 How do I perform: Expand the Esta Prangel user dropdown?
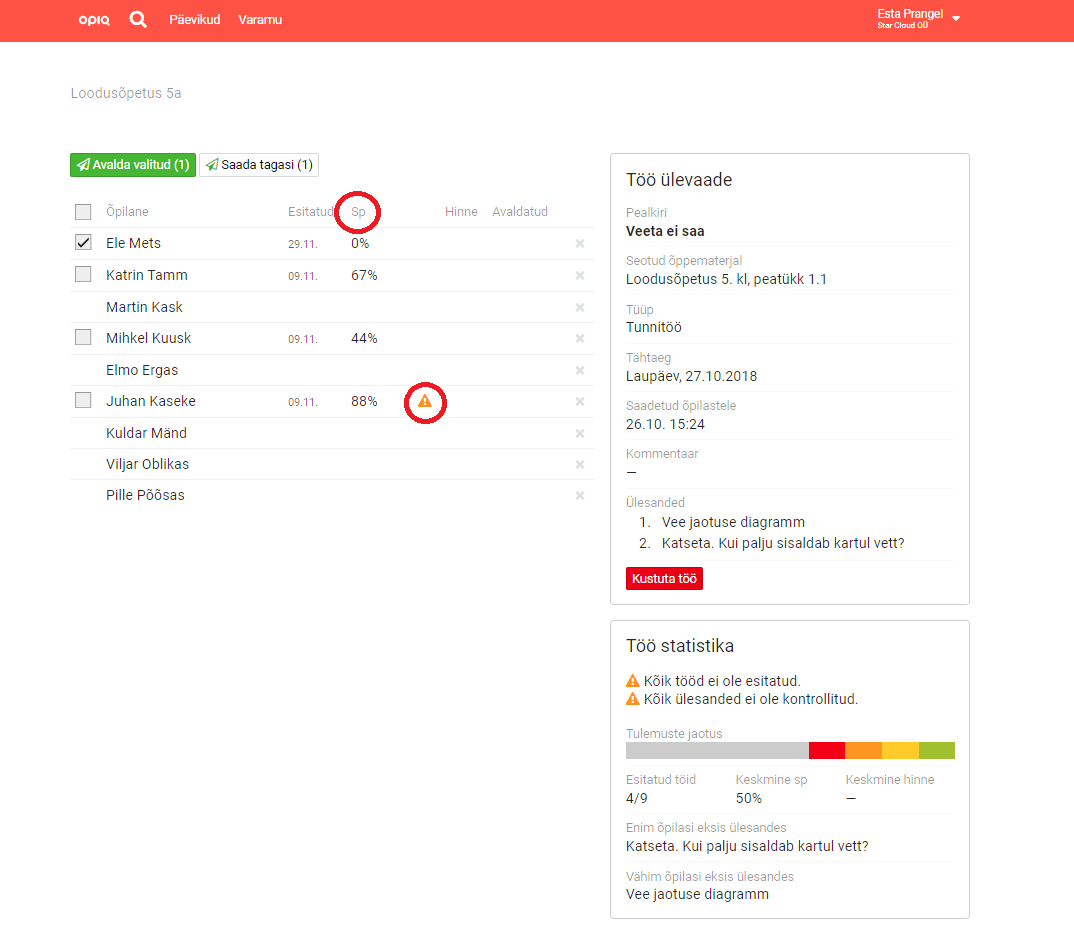coord(918,18)
